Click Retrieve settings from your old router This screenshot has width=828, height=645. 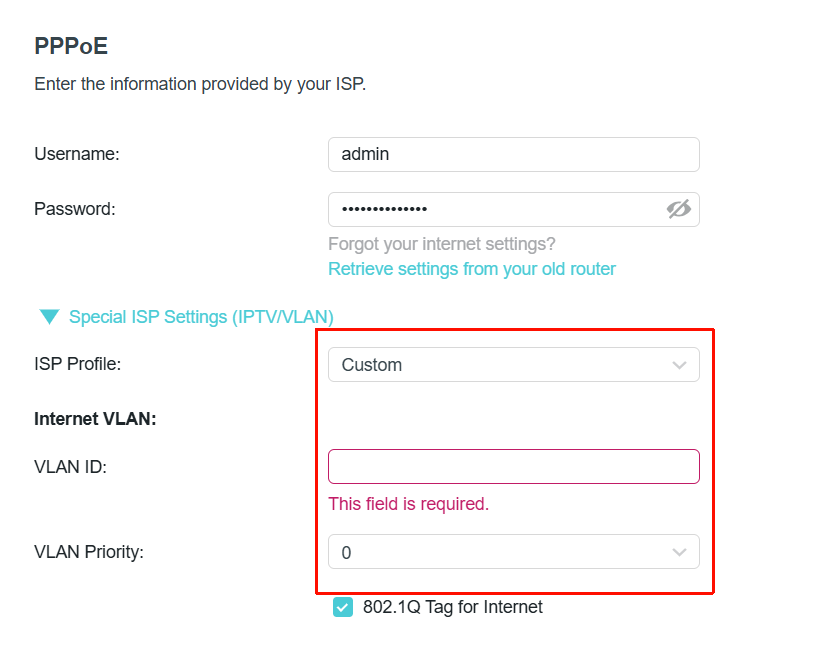(x=472, y=268)
